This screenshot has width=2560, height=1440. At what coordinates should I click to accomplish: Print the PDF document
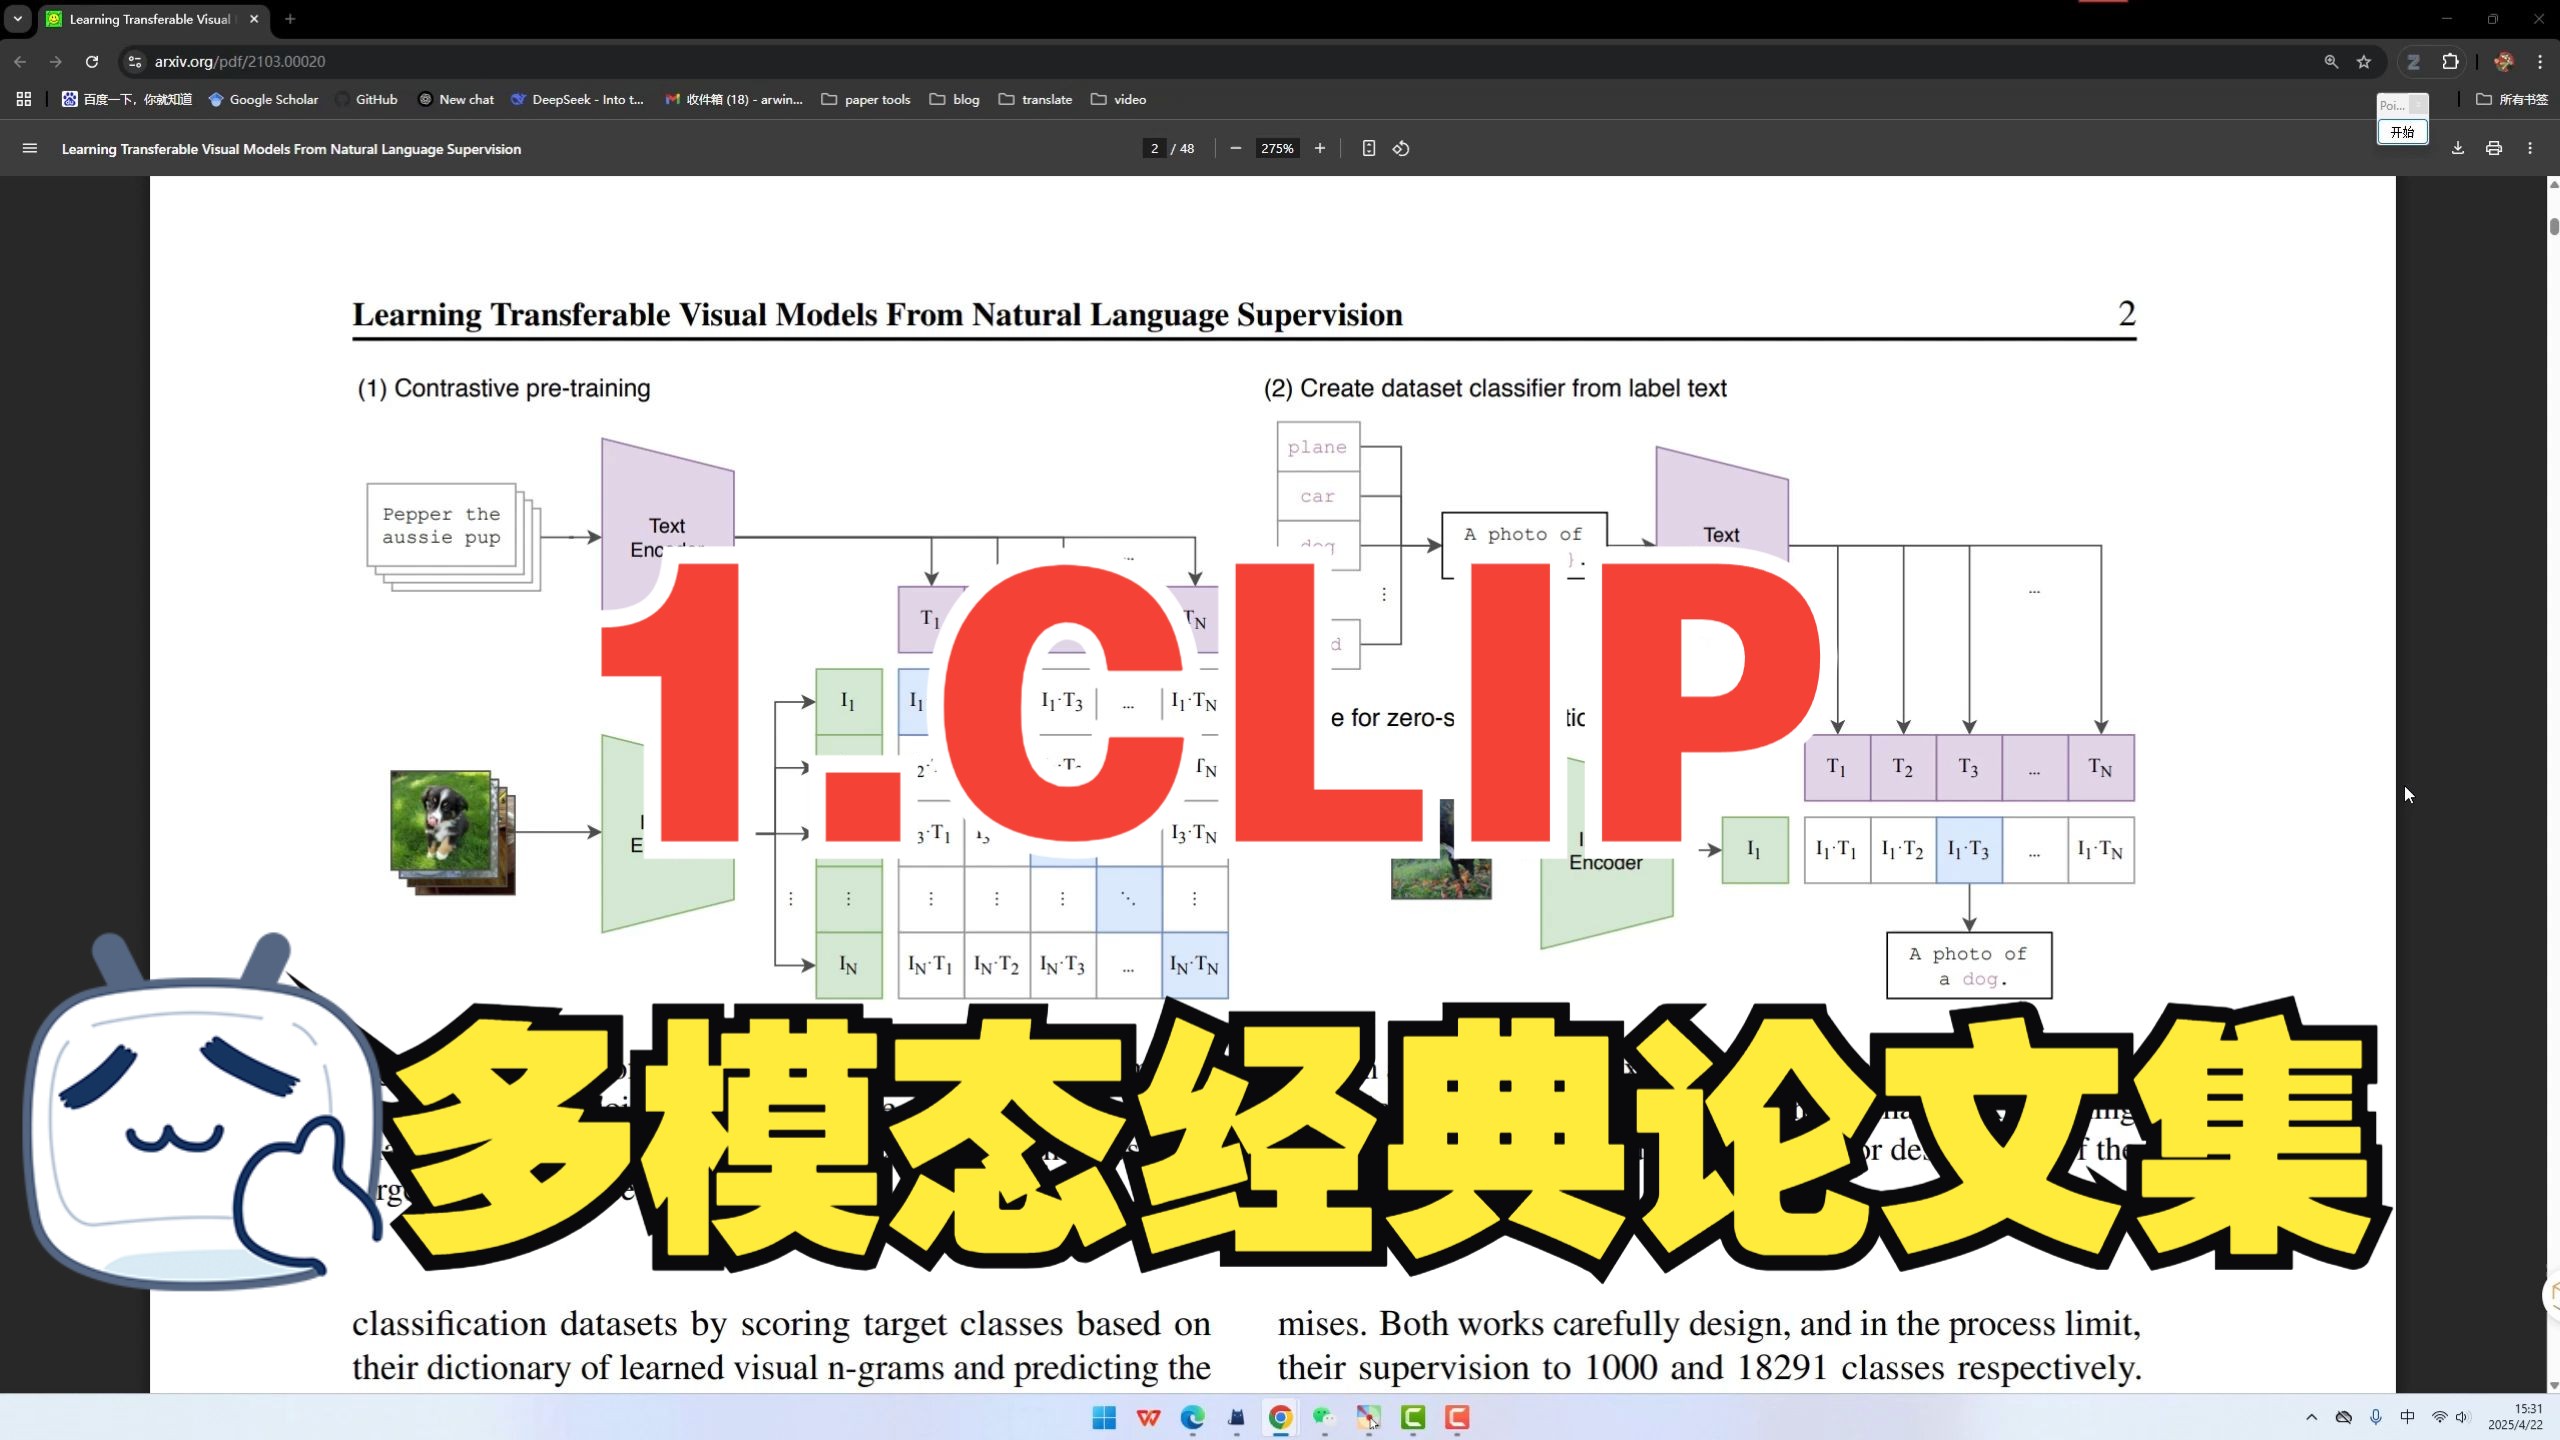(2494, 148)
